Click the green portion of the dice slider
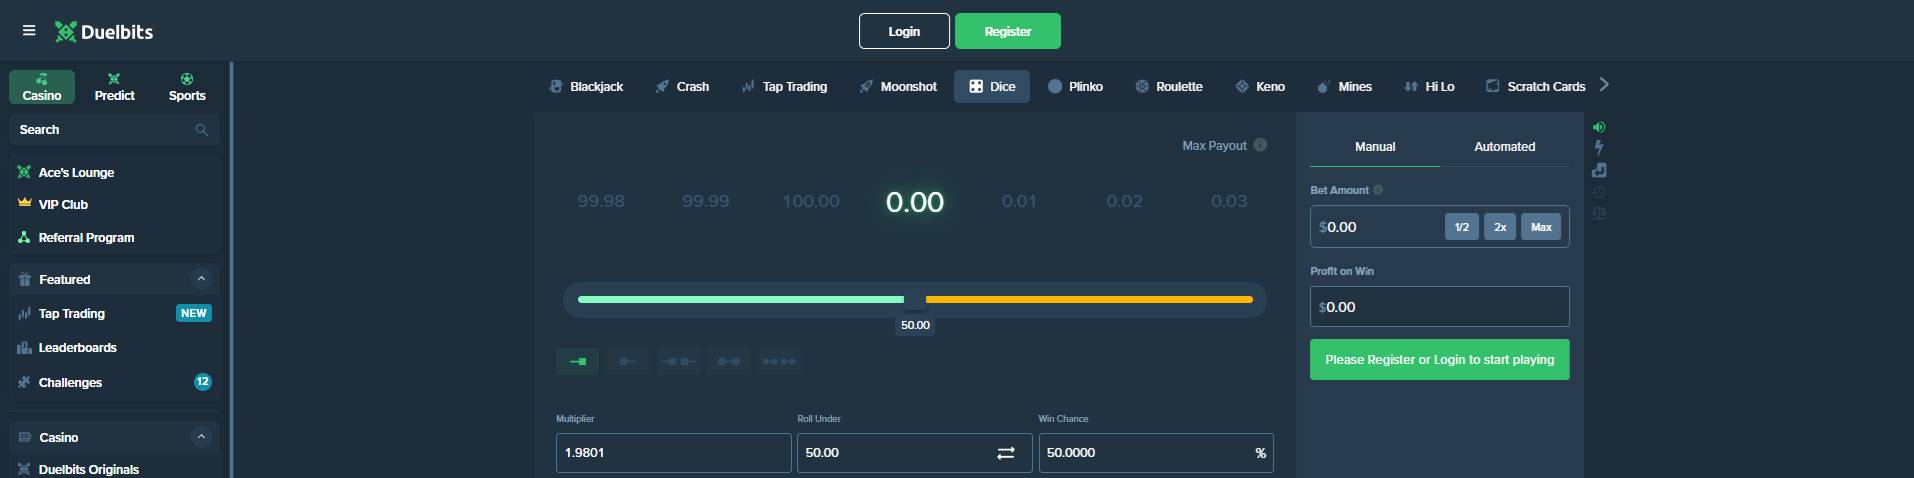The width and height of the screenshot is (1914, 478). [741, 299]
